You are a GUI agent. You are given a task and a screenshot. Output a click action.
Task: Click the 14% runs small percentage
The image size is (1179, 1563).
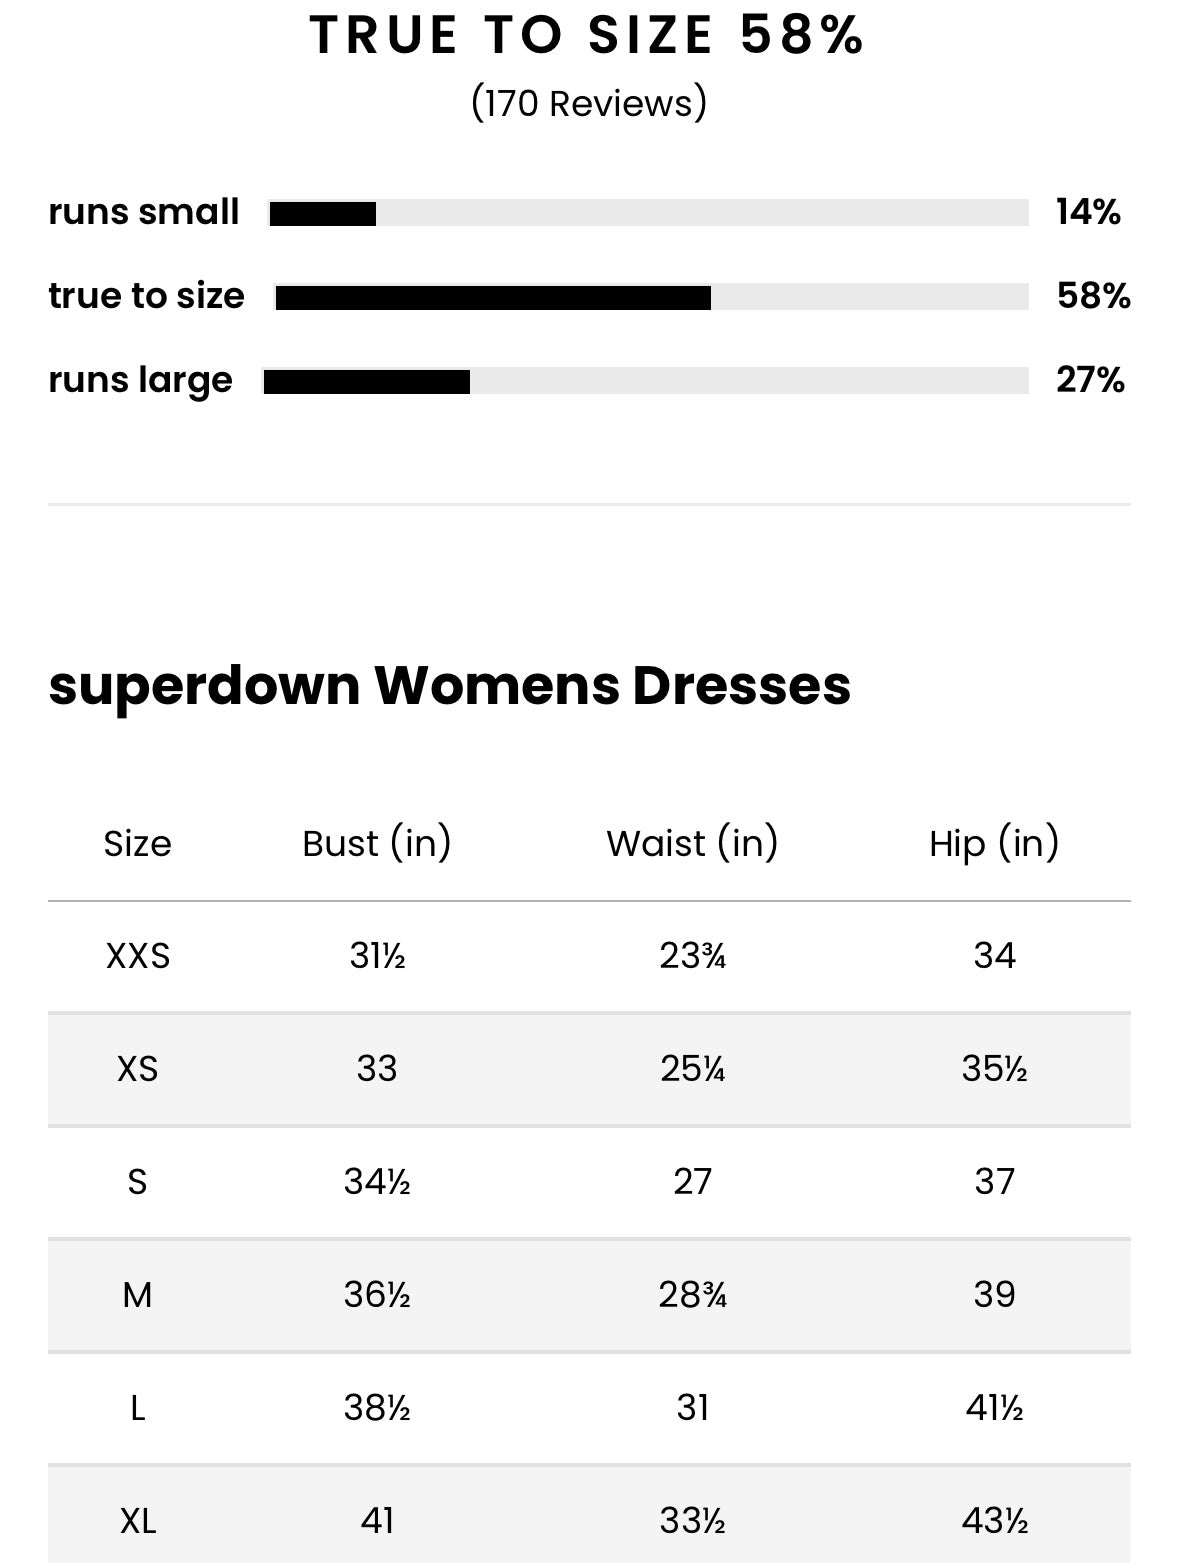point(1088,212)
